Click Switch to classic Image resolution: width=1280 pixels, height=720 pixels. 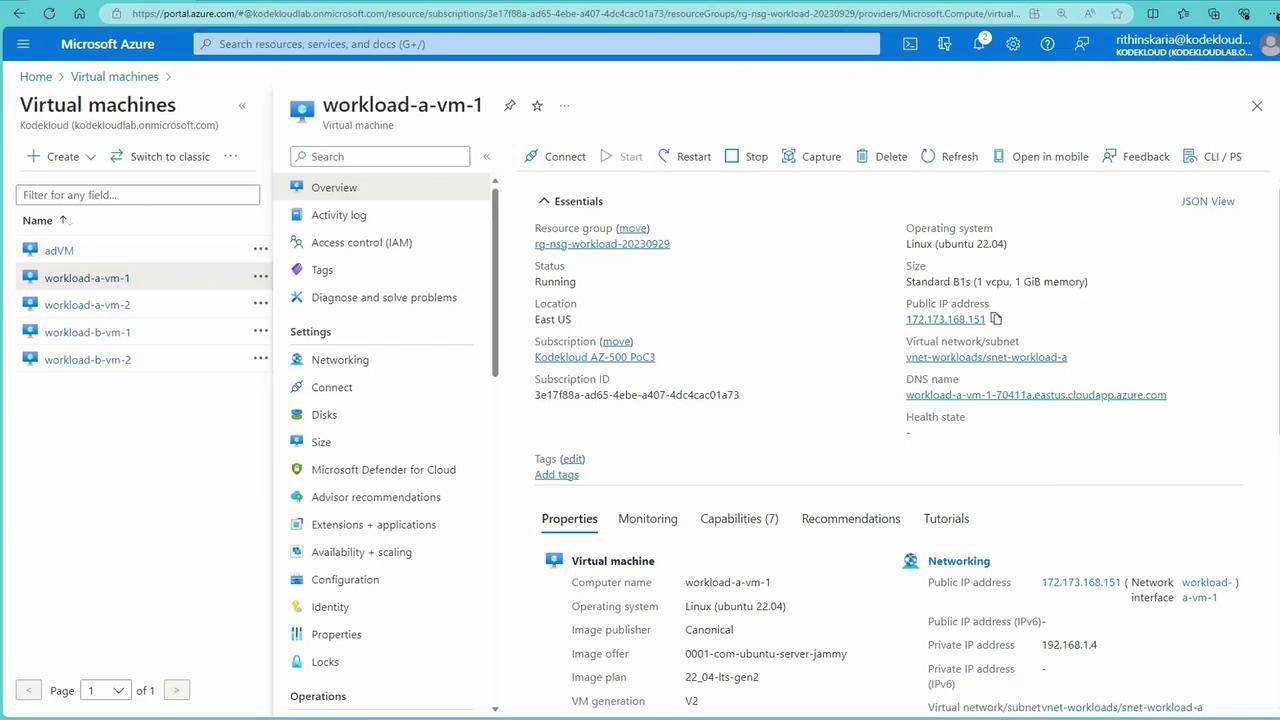pyautogui.click(x=160, y=156)
